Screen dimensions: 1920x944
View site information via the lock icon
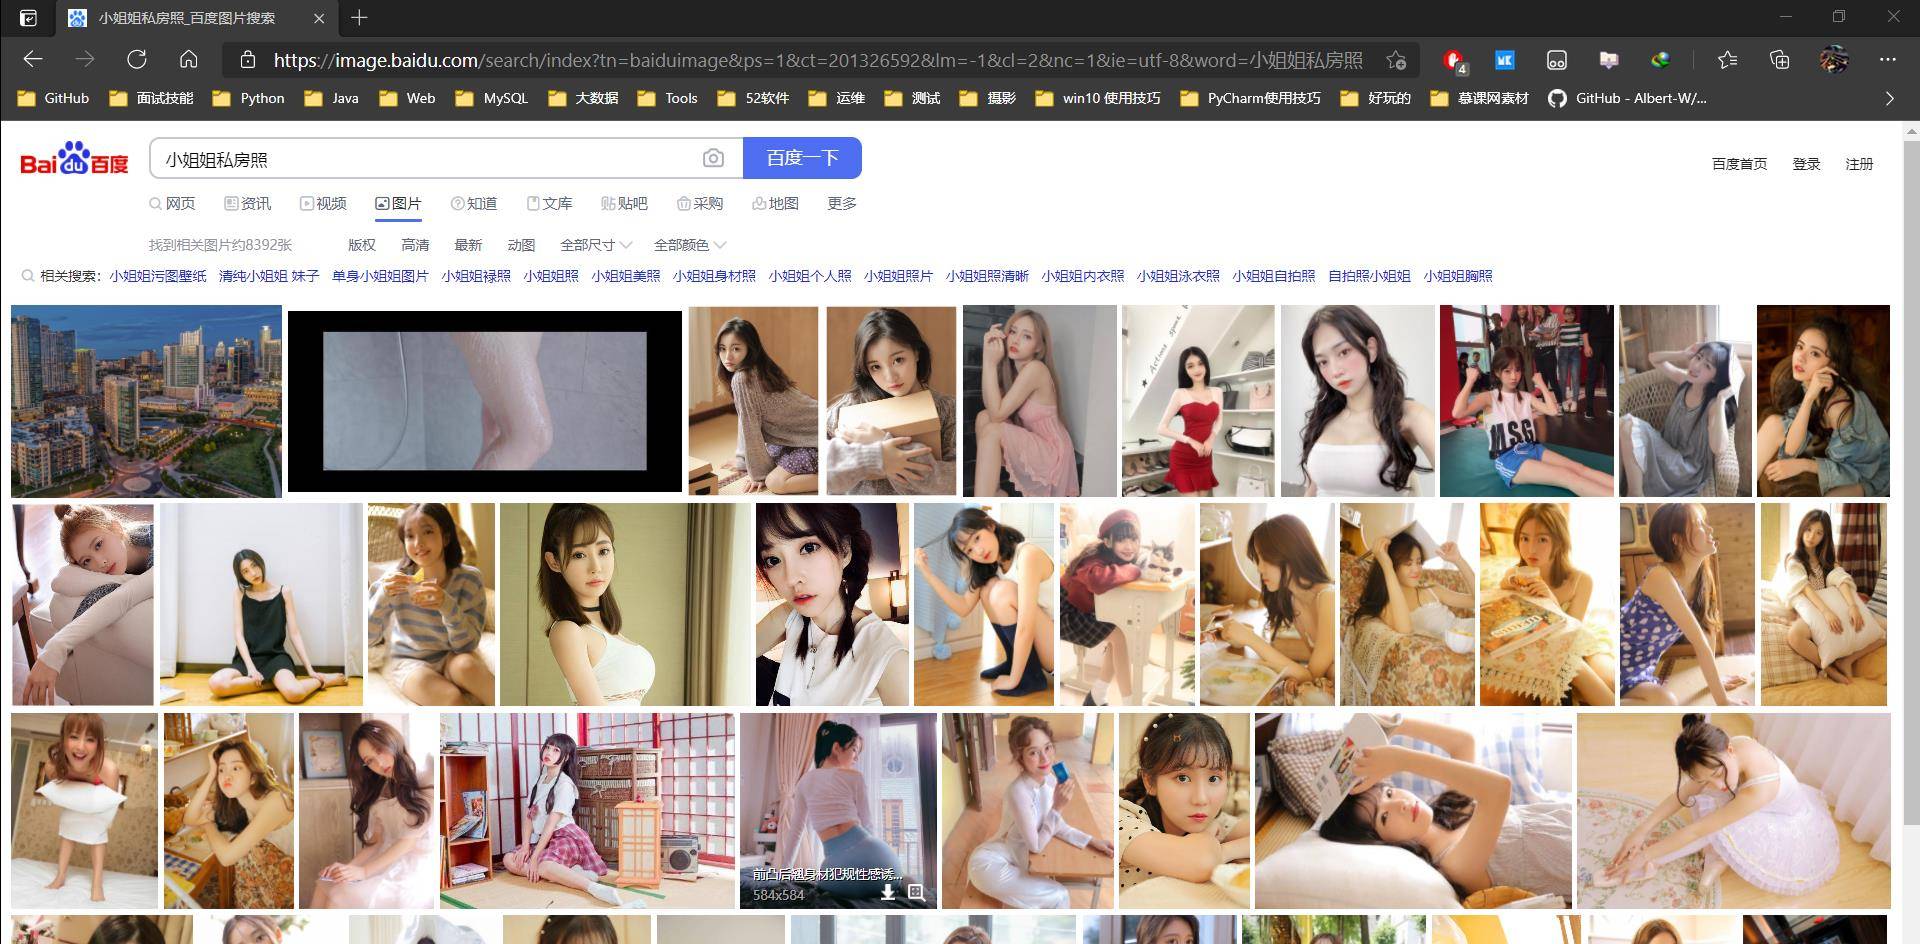point(248,60)
